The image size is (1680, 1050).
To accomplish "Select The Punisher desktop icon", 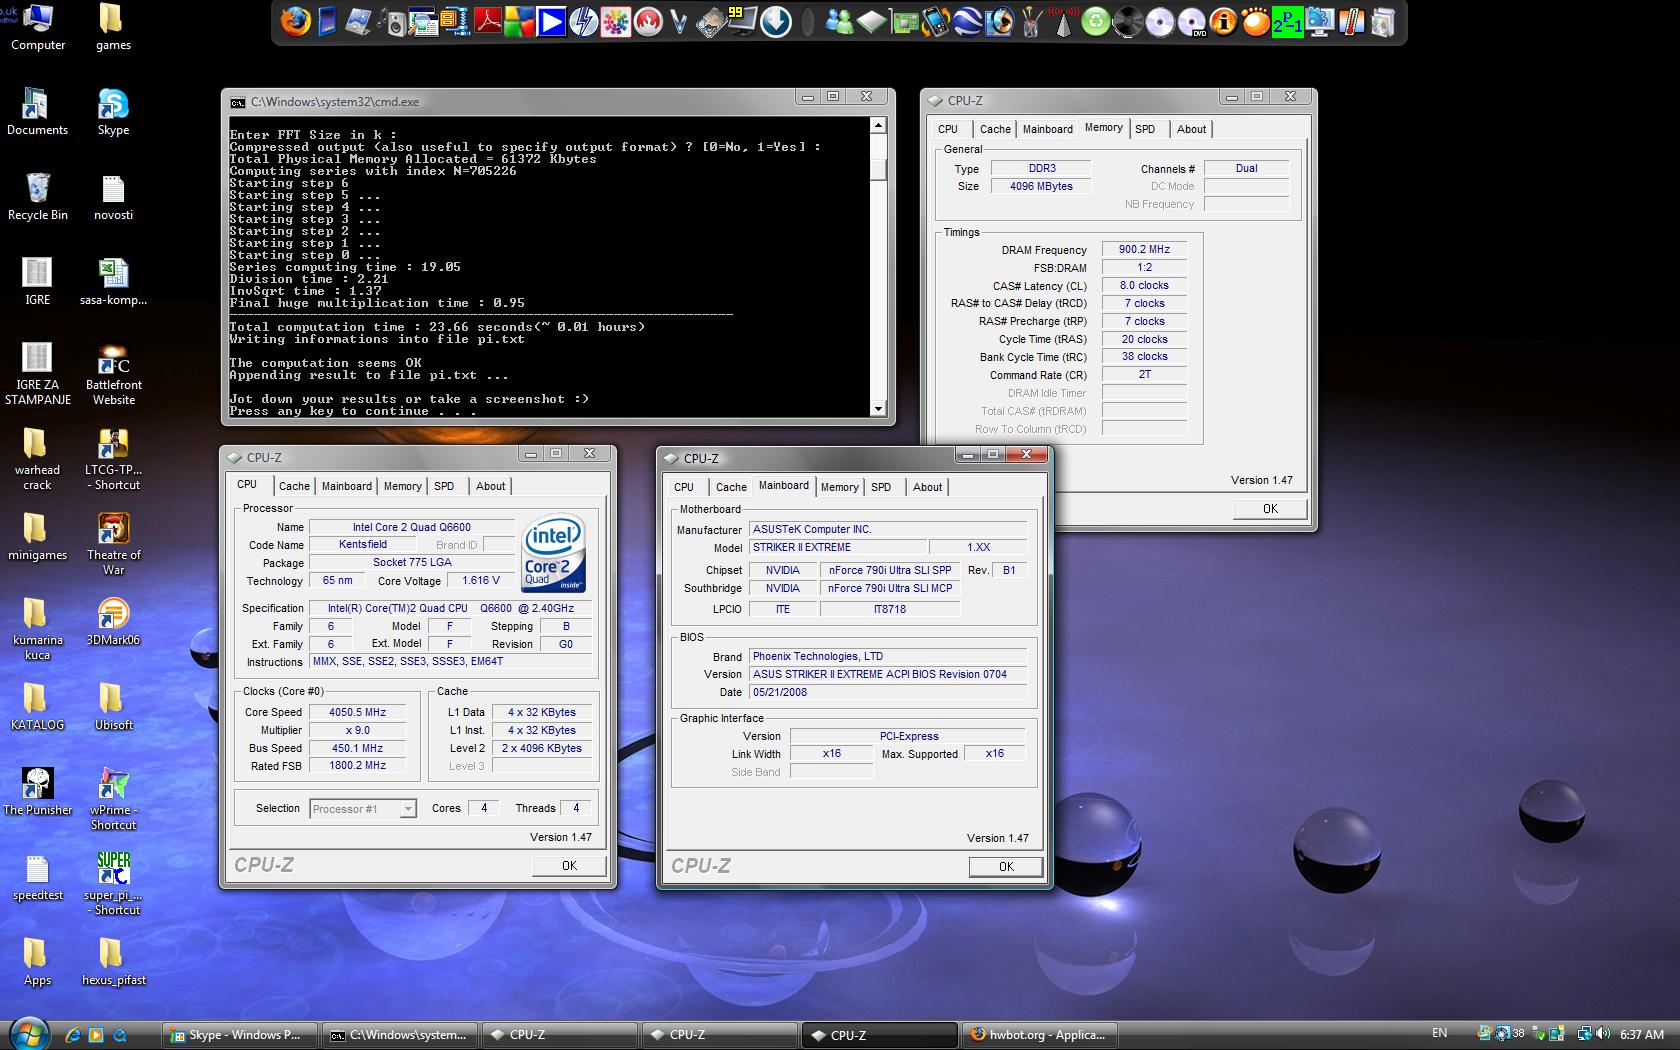I will [37, 792].
